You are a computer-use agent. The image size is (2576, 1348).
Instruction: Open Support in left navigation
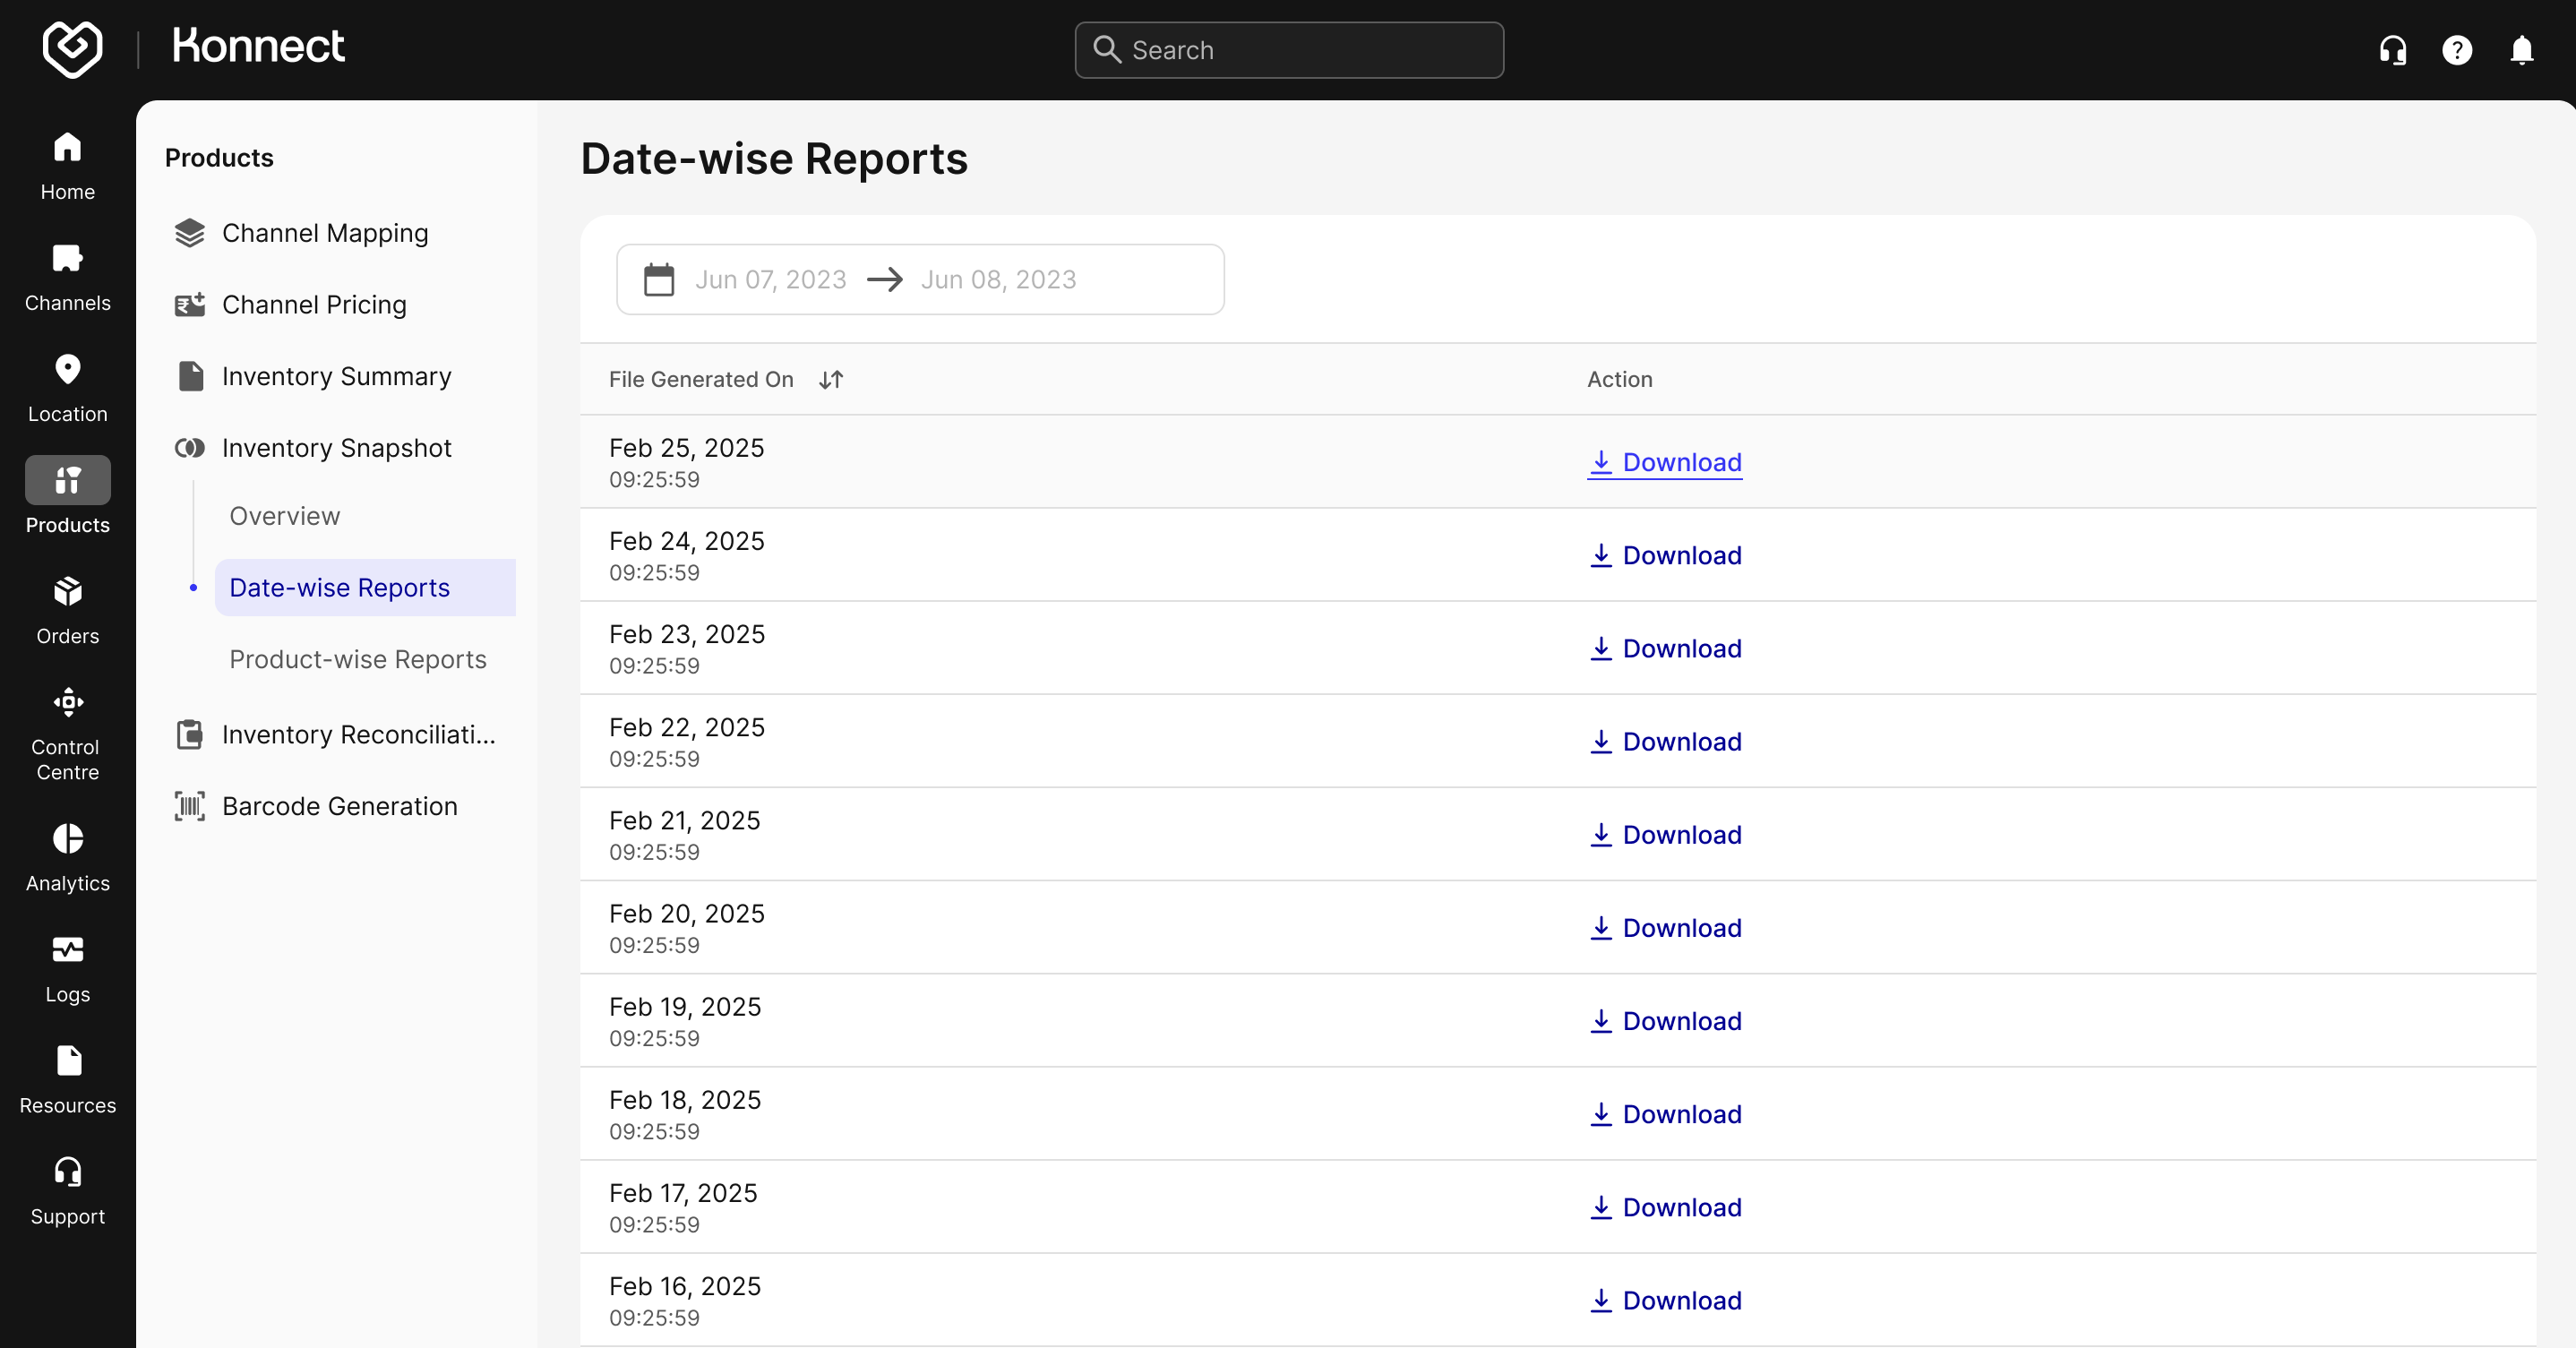coord(67,1191)
